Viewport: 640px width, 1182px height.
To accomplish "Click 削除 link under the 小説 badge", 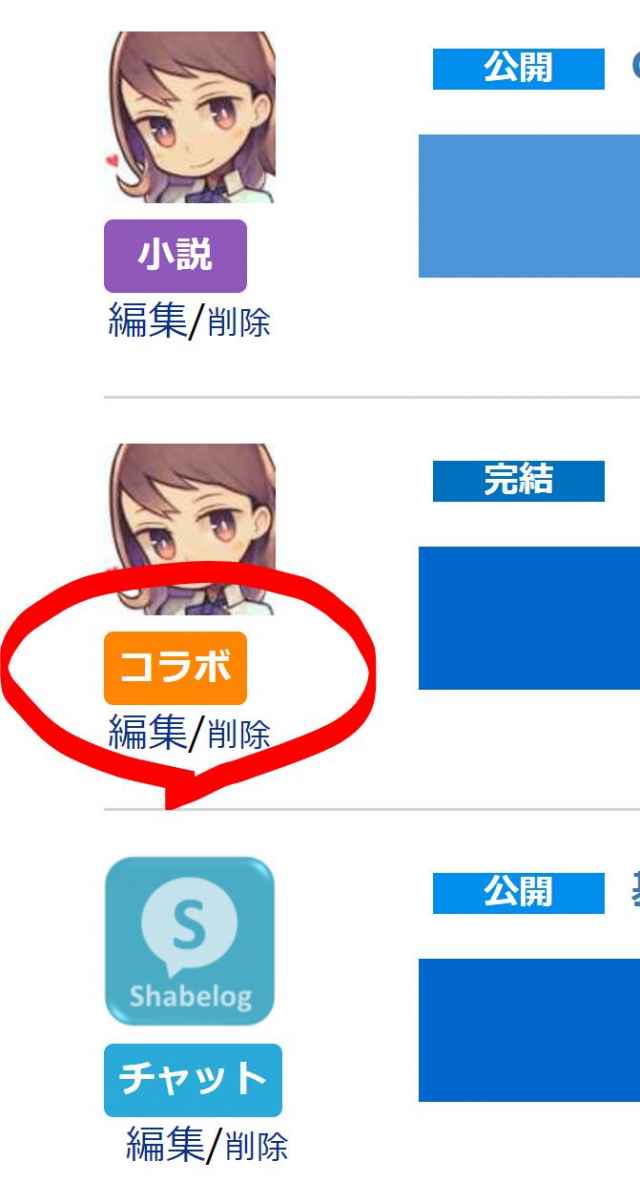I will (238, 323).
